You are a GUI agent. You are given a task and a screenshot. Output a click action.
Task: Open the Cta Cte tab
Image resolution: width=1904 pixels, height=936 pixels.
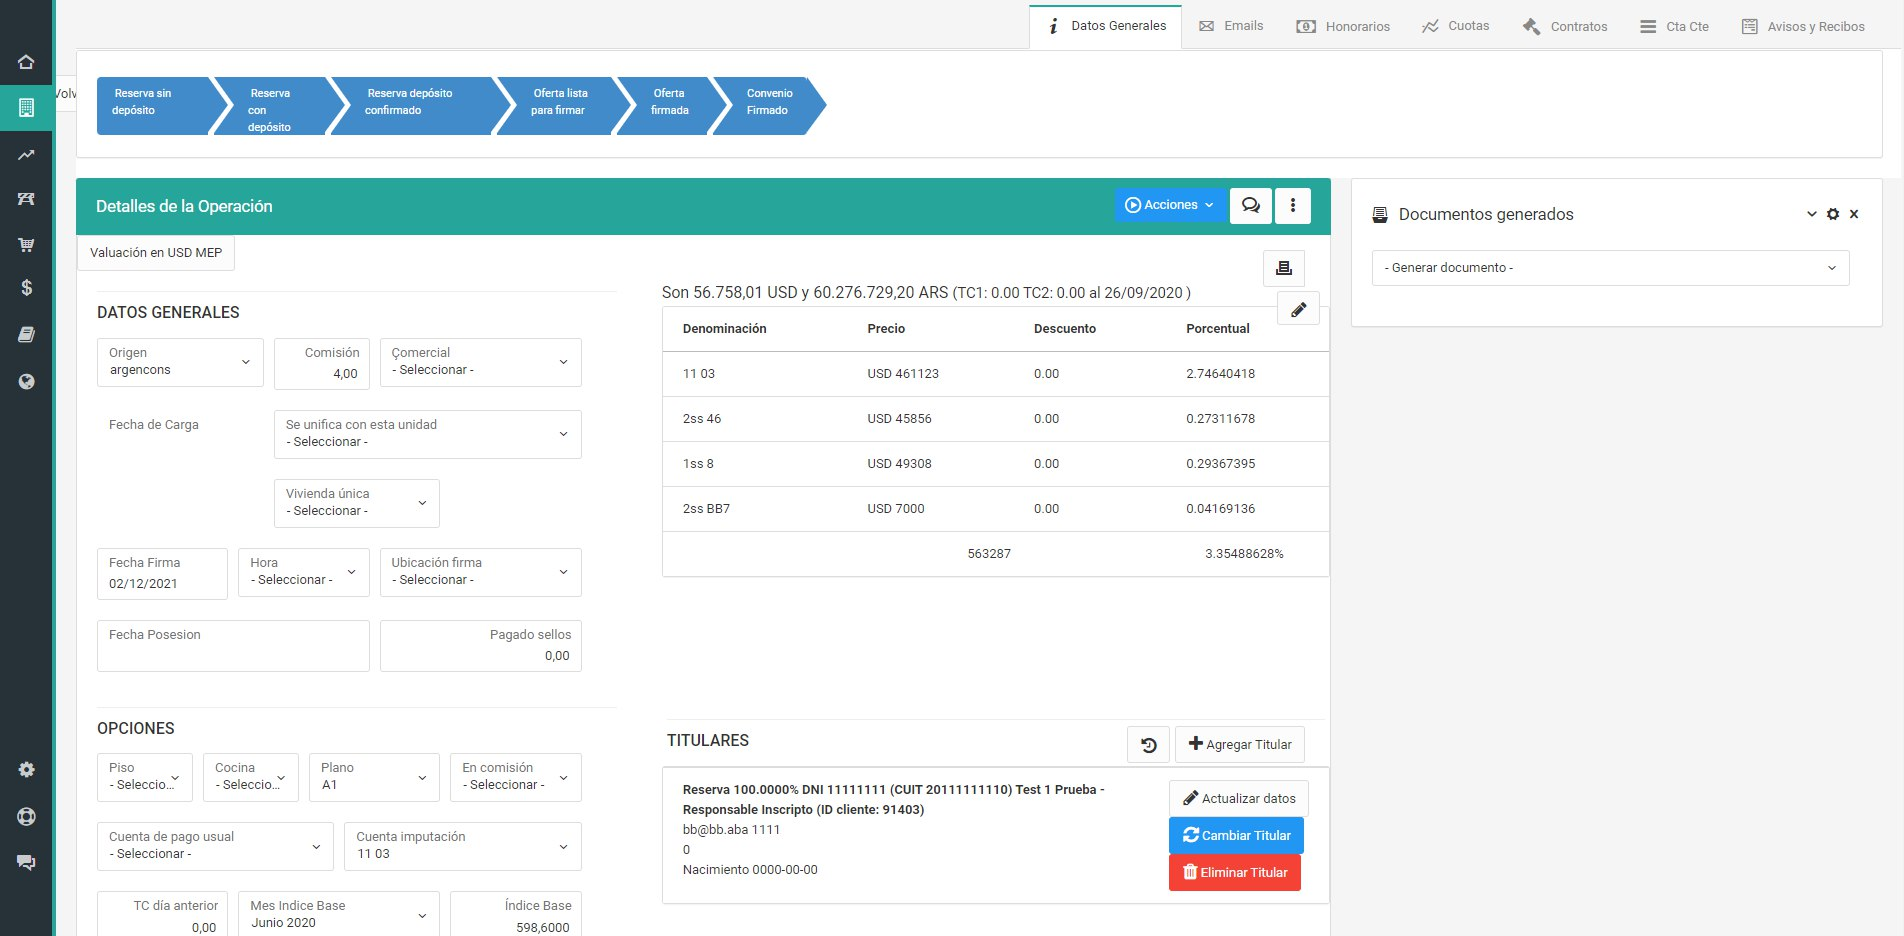pyautogui.click(x=1674, y=26)
